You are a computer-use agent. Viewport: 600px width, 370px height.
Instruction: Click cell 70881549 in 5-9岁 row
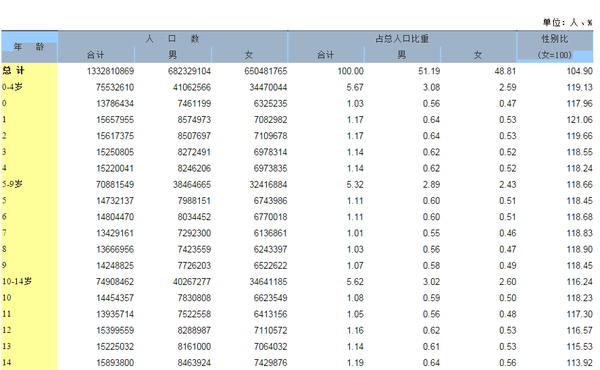coord(115,184)
